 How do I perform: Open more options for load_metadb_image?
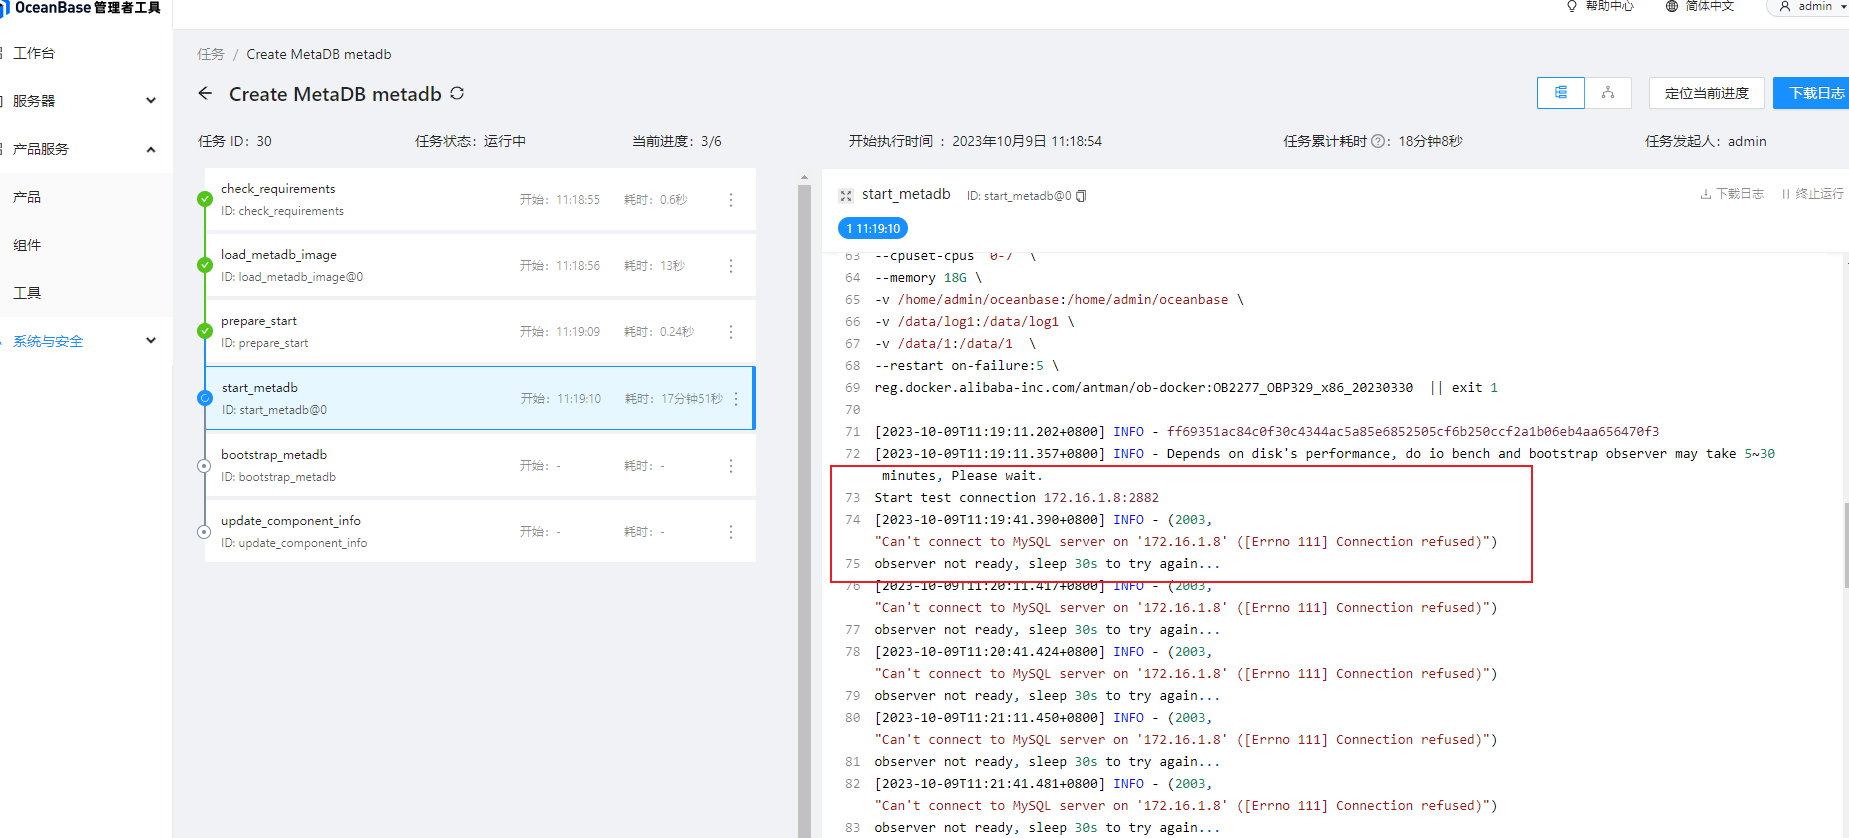pyautogui.click(x=731, y=266)
